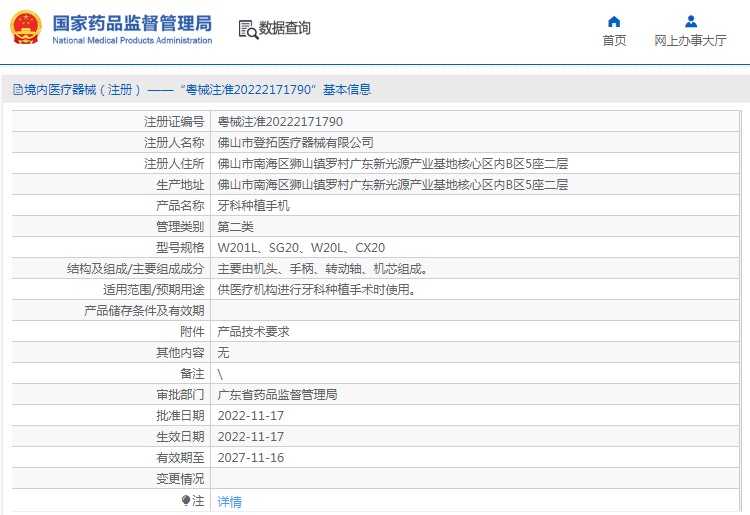Click the lightbulb icon beside 注
The width and height of the screenshot is (750, 515).
(185, 500)
